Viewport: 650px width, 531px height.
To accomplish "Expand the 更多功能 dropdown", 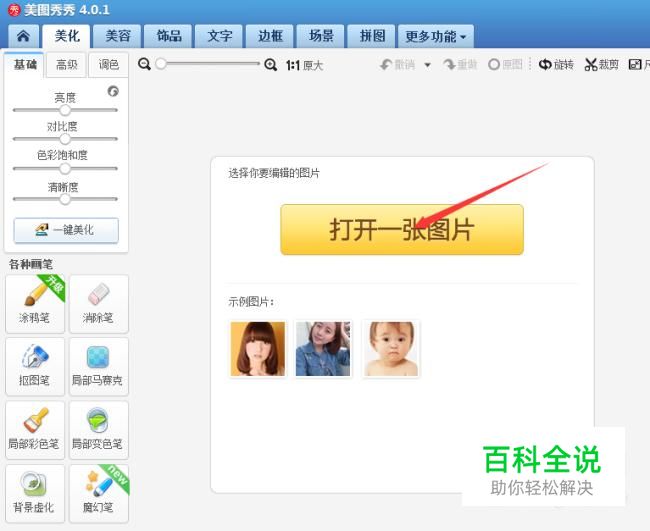I will pyautogui.click(x=436, y=36).
